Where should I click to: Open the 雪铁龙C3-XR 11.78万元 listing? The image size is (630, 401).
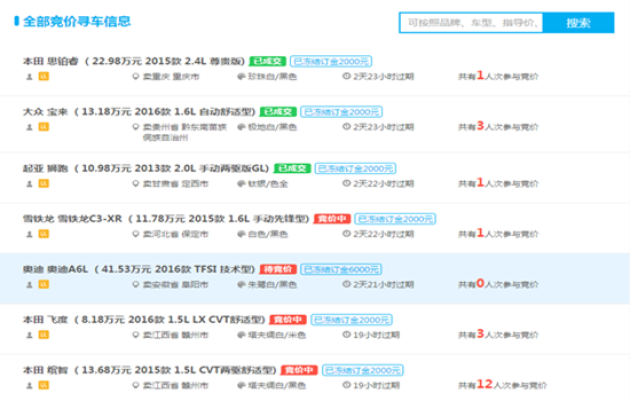[x=166, y=219]
